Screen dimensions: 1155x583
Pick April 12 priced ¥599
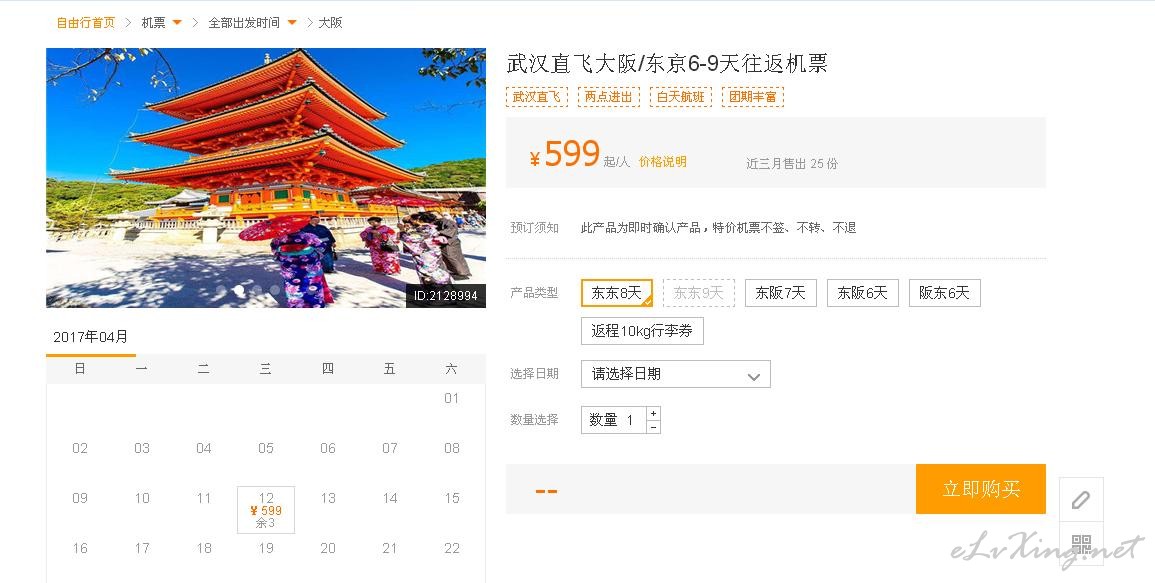point(266,510)
